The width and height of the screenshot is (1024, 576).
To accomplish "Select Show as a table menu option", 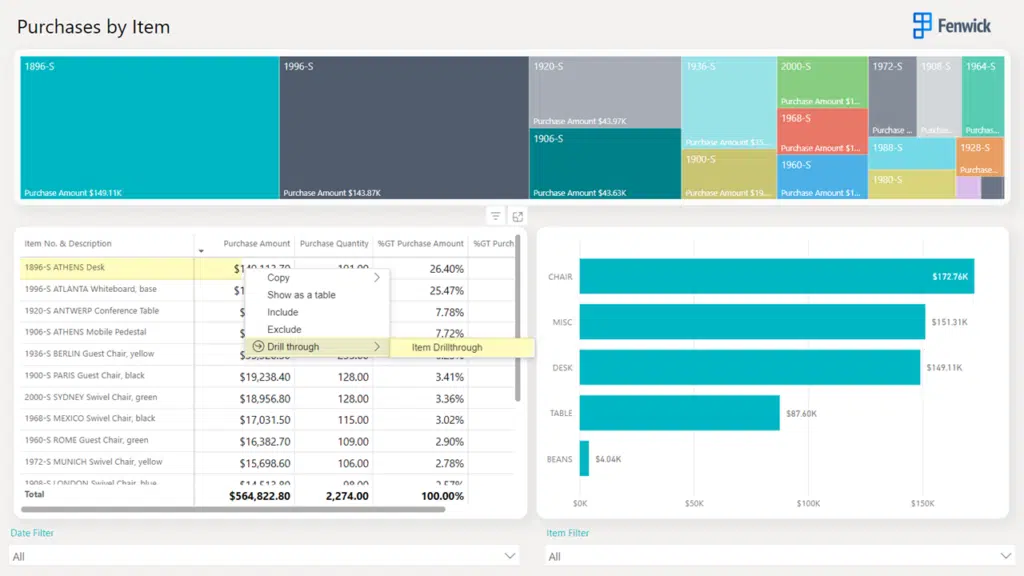I will pos(301,295).
